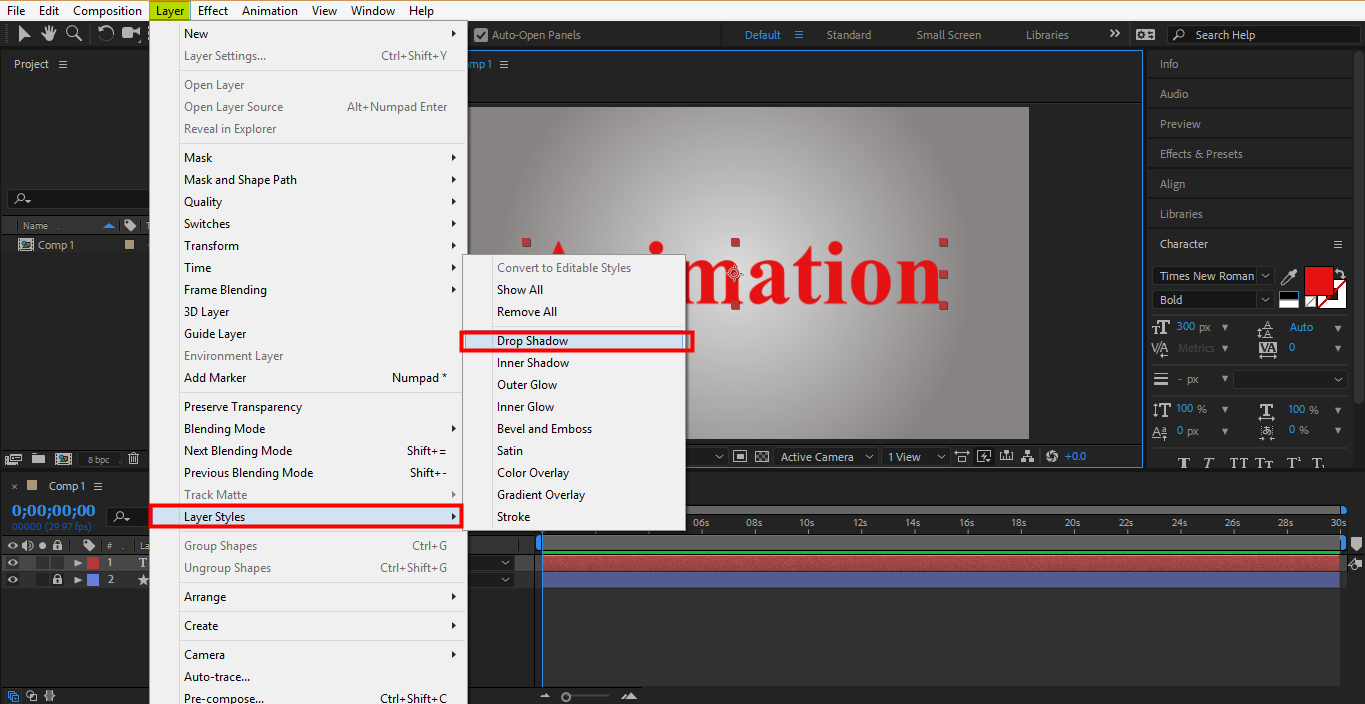Choose Drop Shadow from Layer Styles submenu
This screenshot has height=704, width=1365.
point(532,341)
